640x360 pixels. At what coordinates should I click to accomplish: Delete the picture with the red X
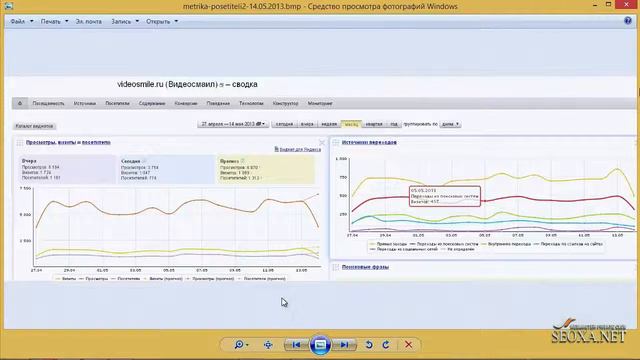point(408,345)
